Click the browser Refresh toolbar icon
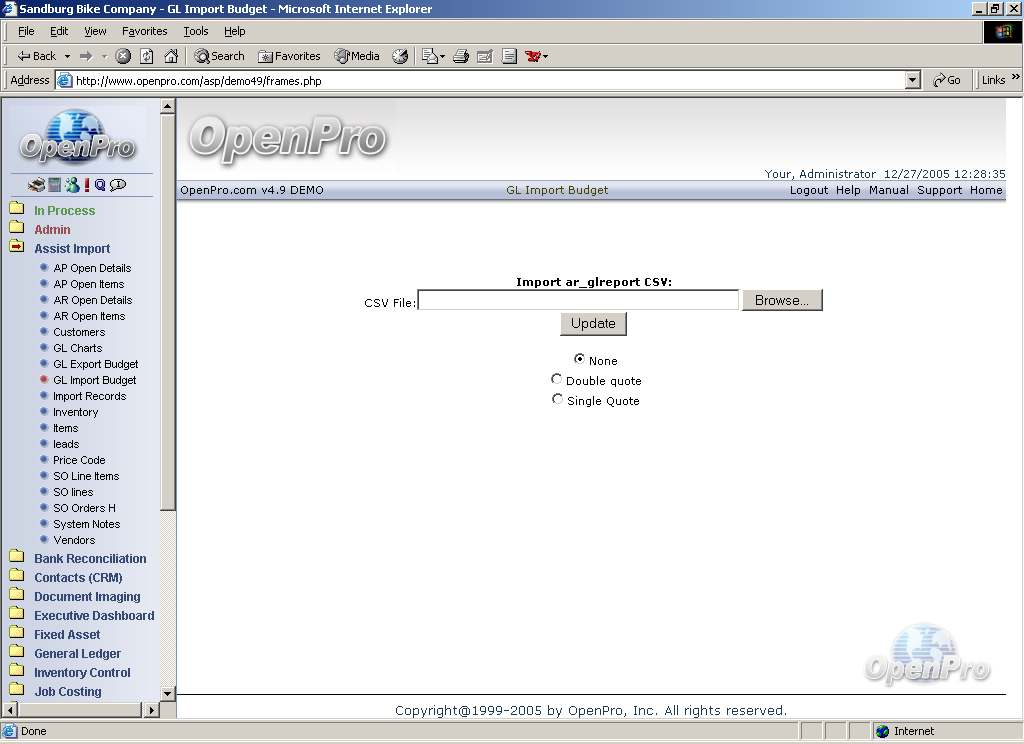 pyautogui.click(x=147, y=56)
